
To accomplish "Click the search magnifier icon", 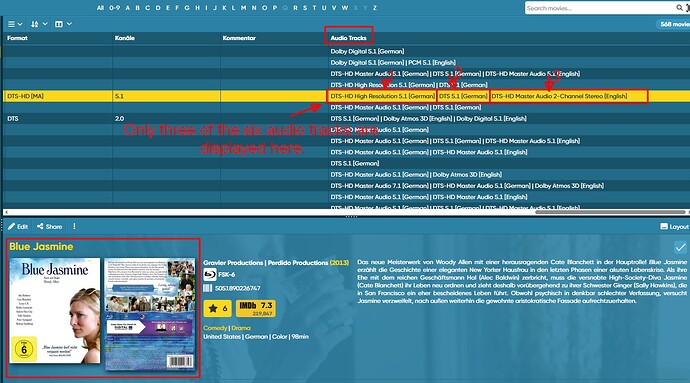I will (679, 8).
